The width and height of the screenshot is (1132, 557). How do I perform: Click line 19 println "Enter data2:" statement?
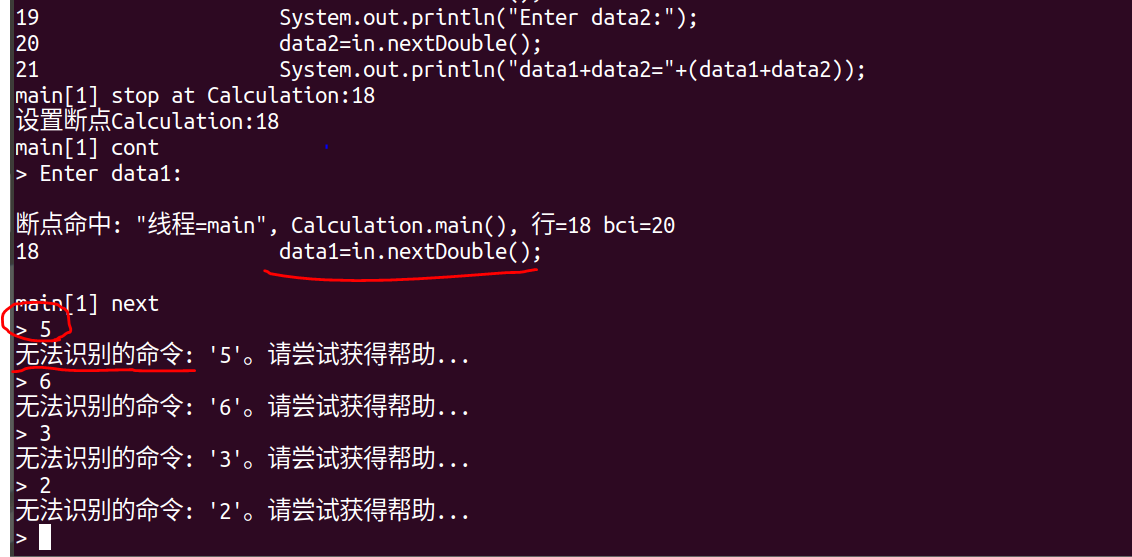pyautogui.click(x=489, y=17)
